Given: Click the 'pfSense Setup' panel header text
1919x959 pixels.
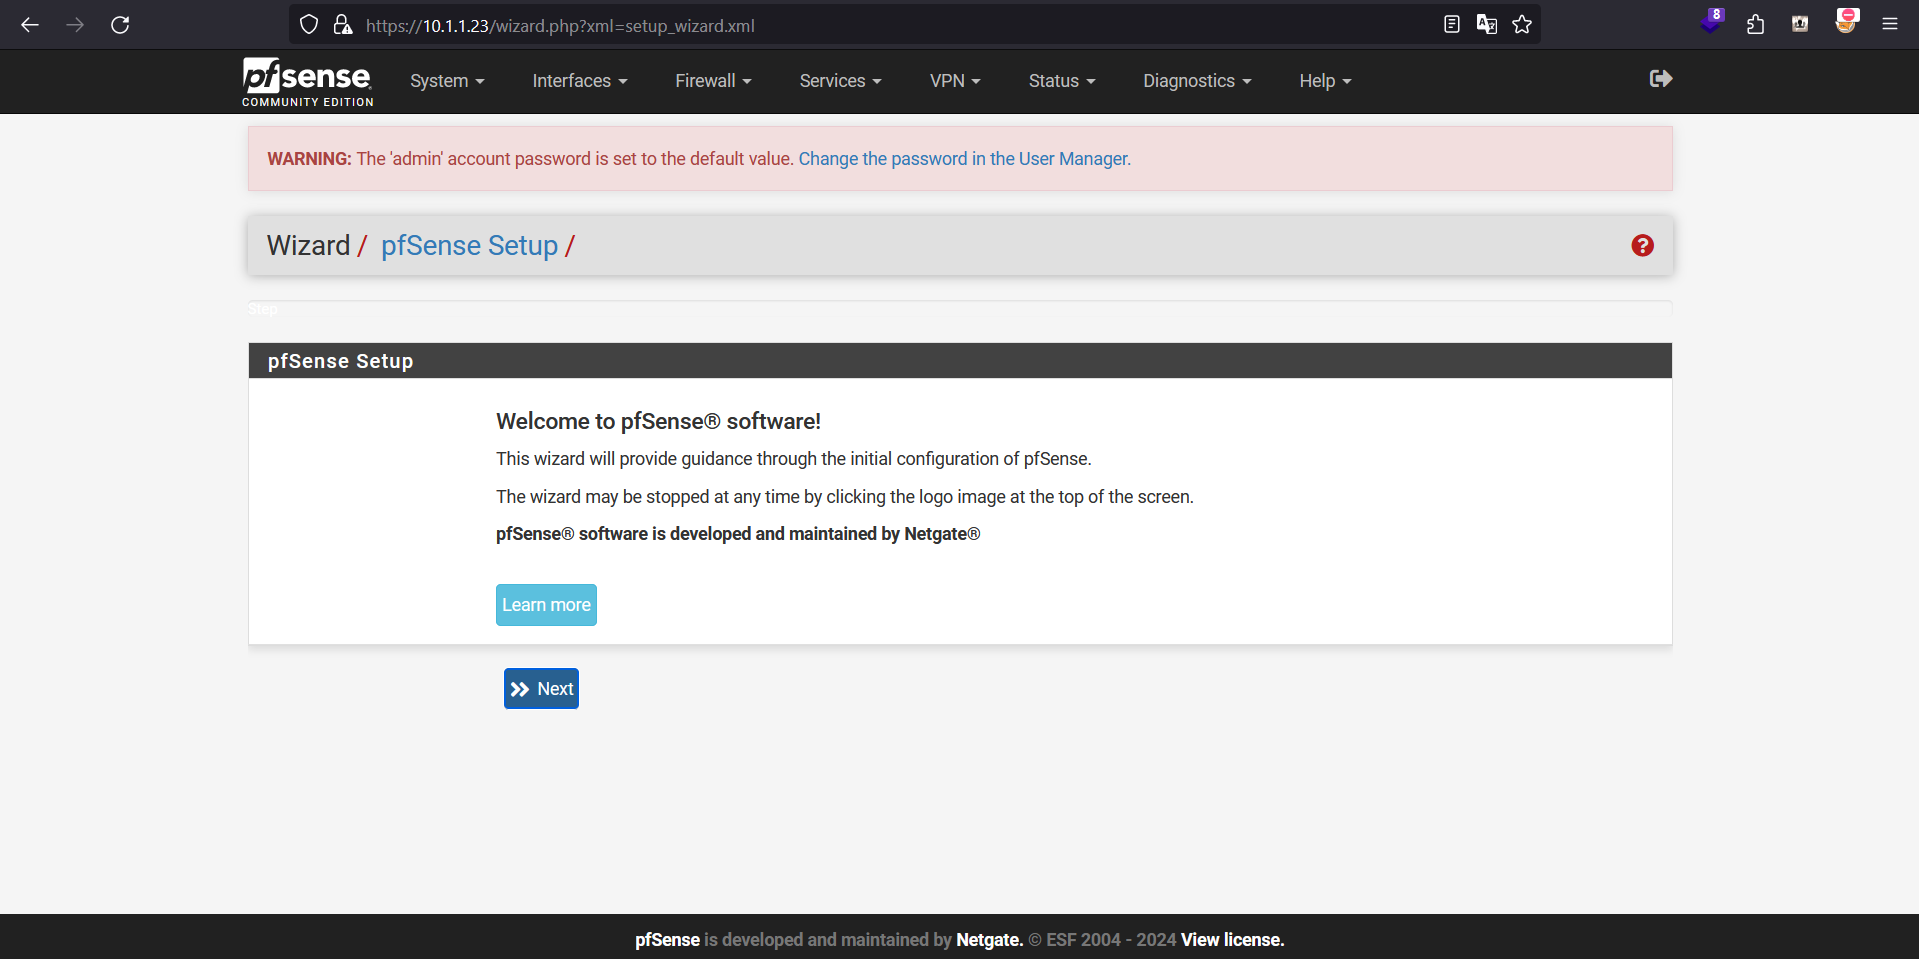Looking at the screenshot, I should pos(340,361).
